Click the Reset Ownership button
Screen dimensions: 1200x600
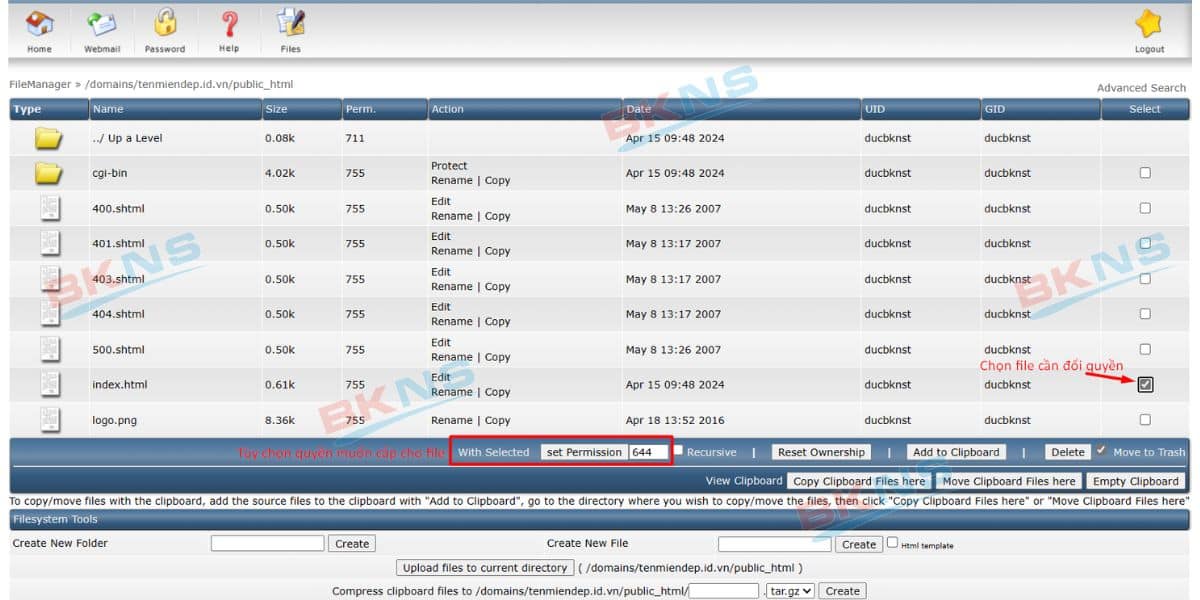pos(820,451)
